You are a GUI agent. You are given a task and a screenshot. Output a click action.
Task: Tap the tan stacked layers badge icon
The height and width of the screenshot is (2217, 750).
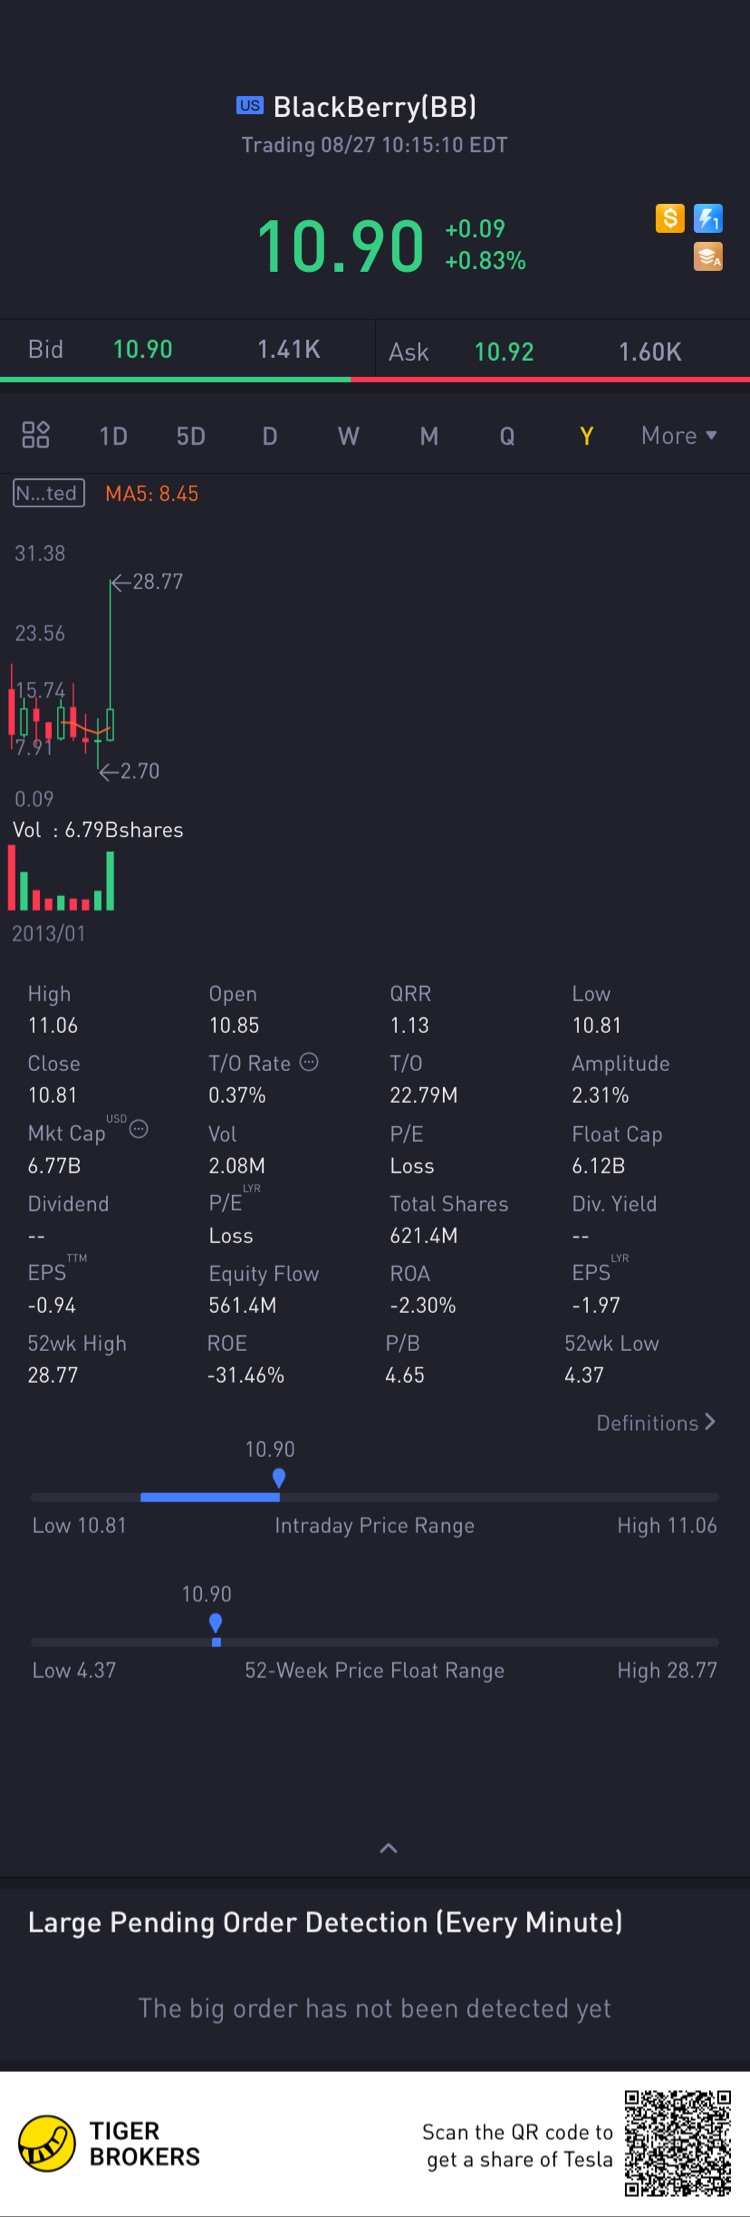pyautogui.click(x=708, y=257)
